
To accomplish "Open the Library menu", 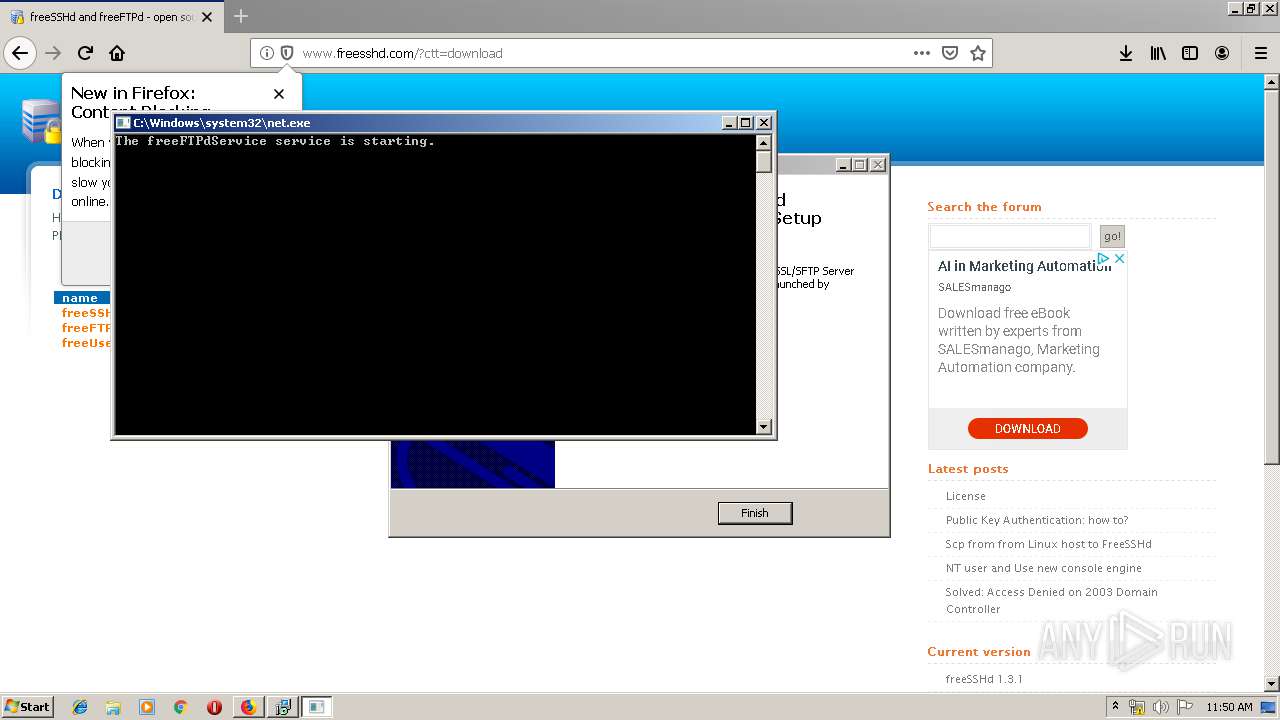I will pos(1158,53).
